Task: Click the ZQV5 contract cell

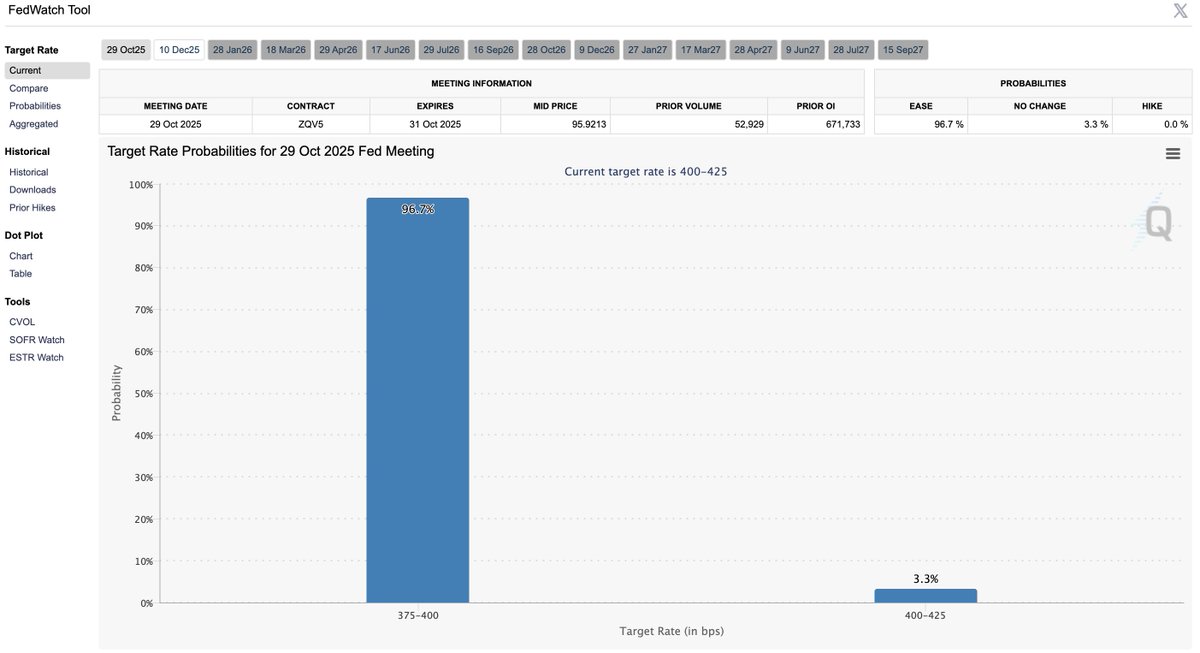Action: click(311, 124)
